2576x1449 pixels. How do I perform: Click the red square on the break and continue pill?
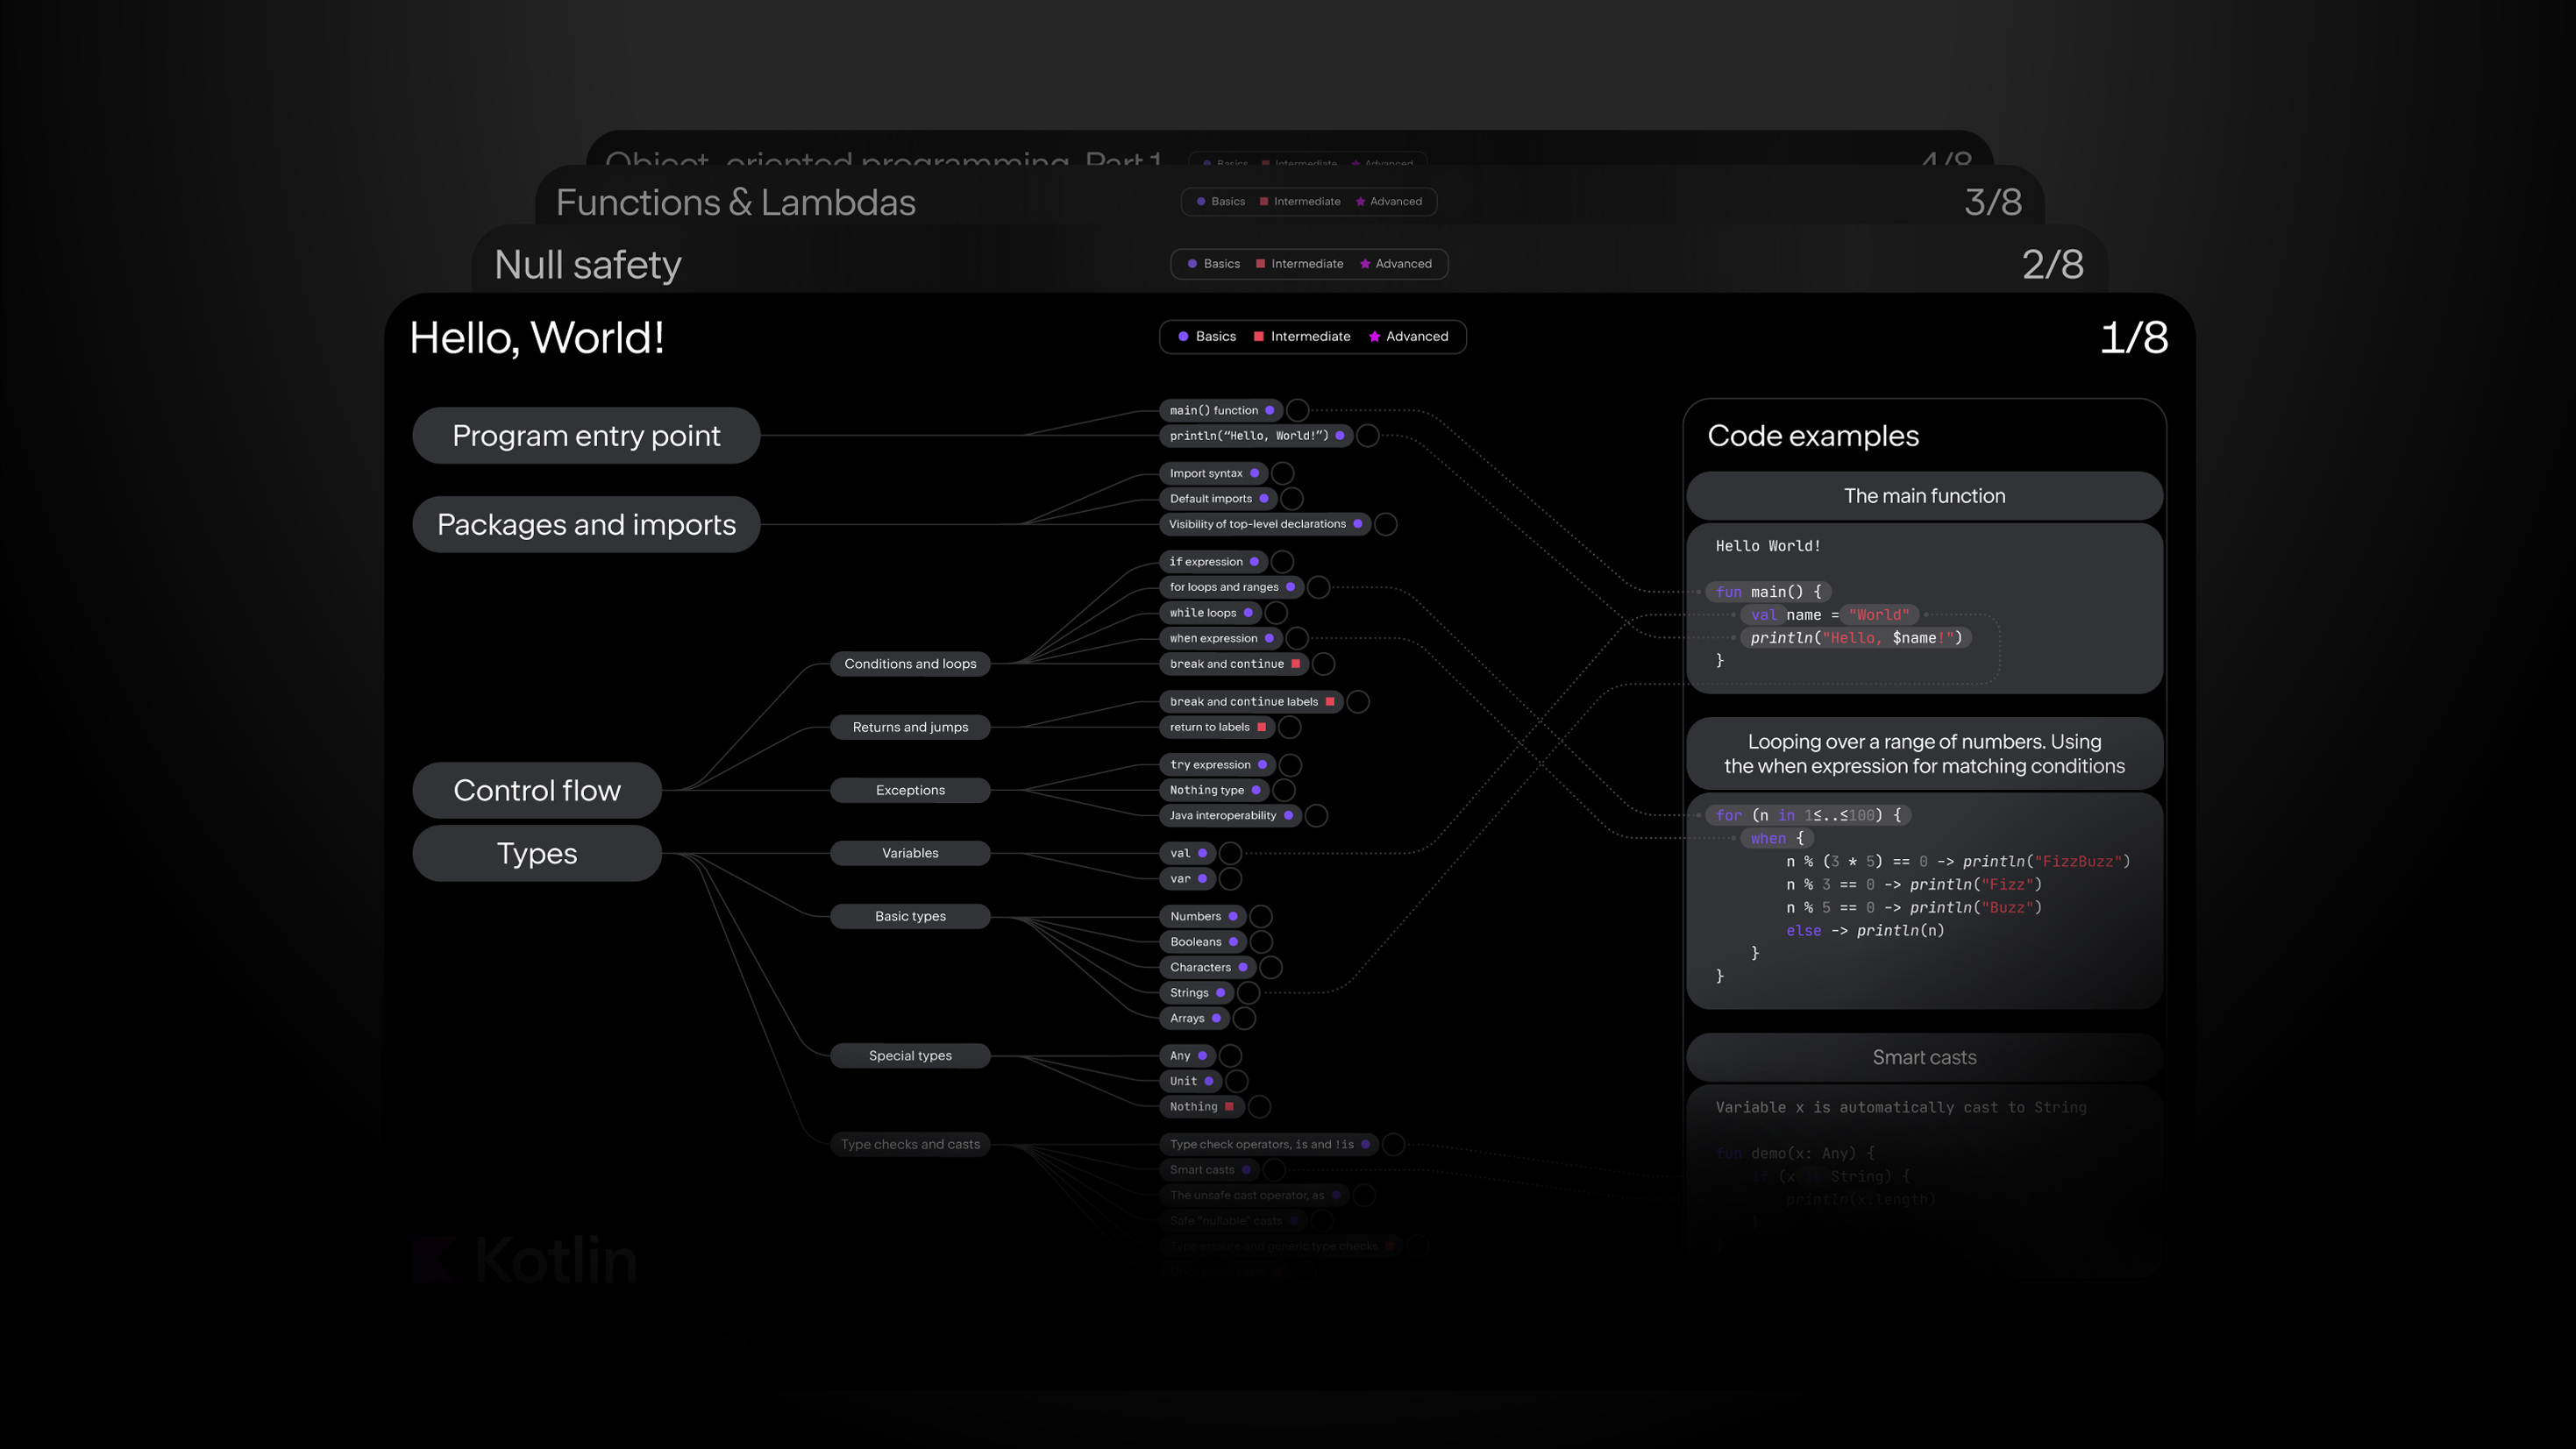pos(1296,664)
